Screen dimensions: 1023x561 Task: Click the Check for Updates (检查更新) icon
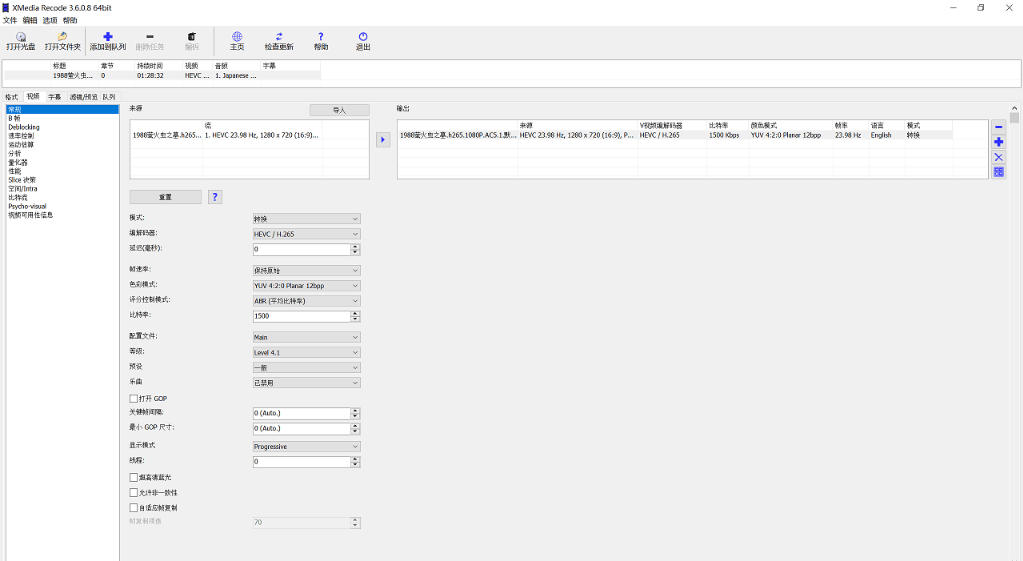coord(279,37)
